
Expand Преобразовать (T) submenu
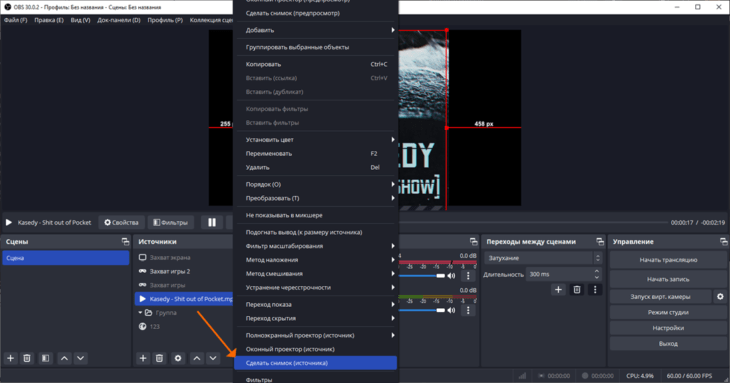[x=316, y=198]
